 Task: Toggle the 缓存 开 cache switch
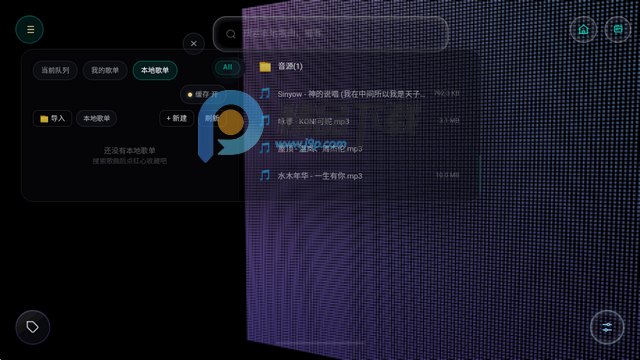(202, 94)
